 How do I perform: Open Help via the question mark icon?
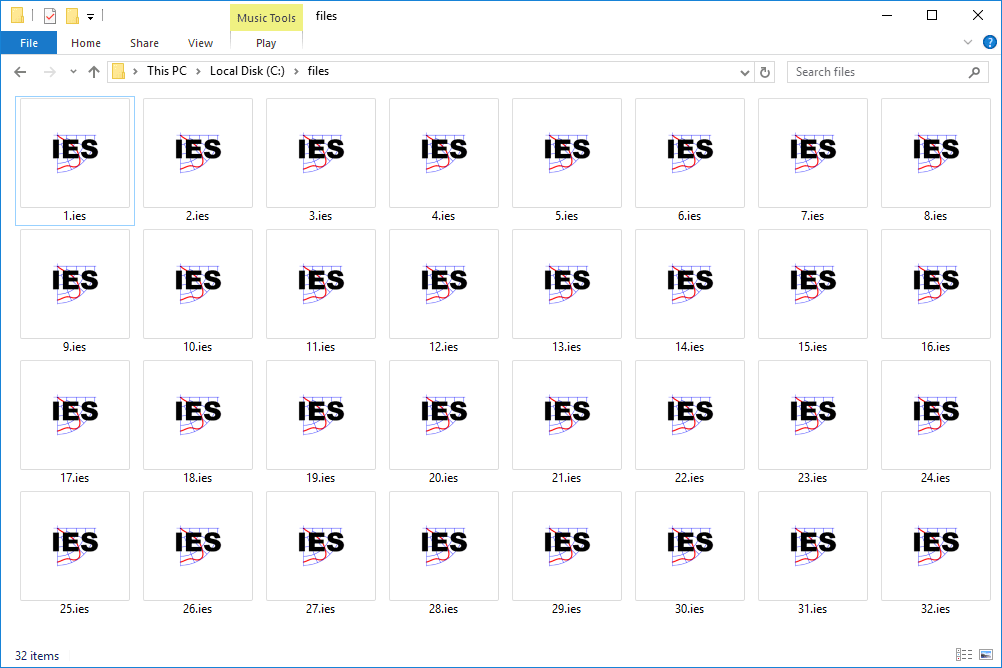[990, 42]
